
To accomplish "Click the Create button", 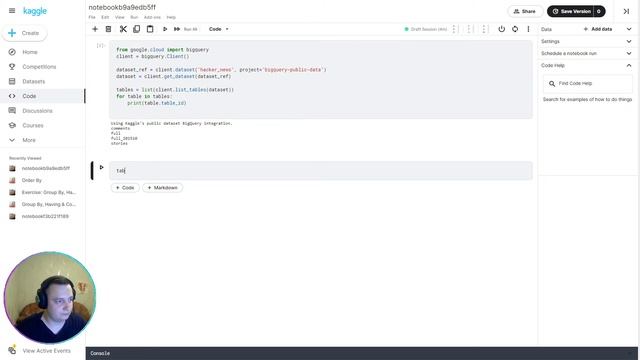I will point(24,33).
